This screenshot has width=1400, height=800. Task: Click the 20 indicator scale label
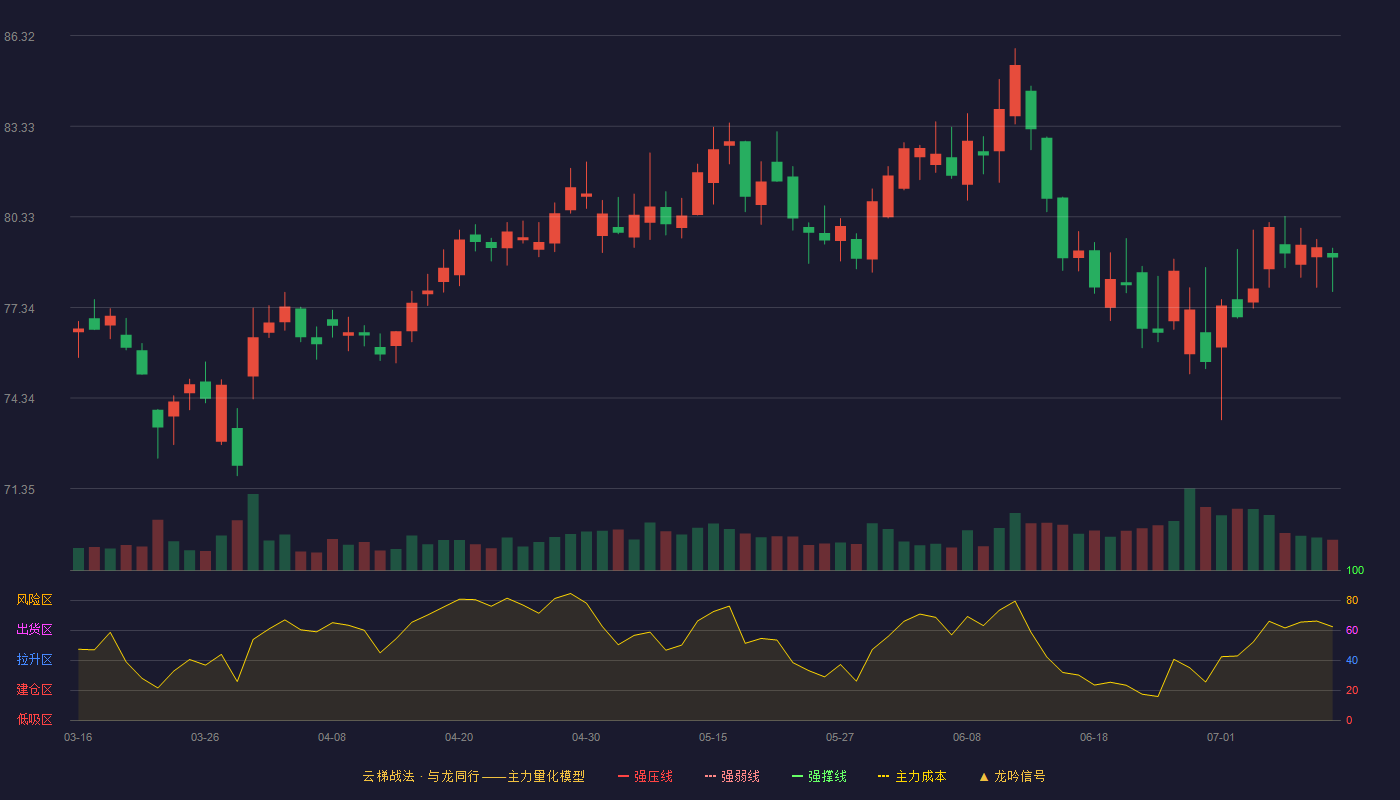pyautogui.click(x=1352, y=690)
